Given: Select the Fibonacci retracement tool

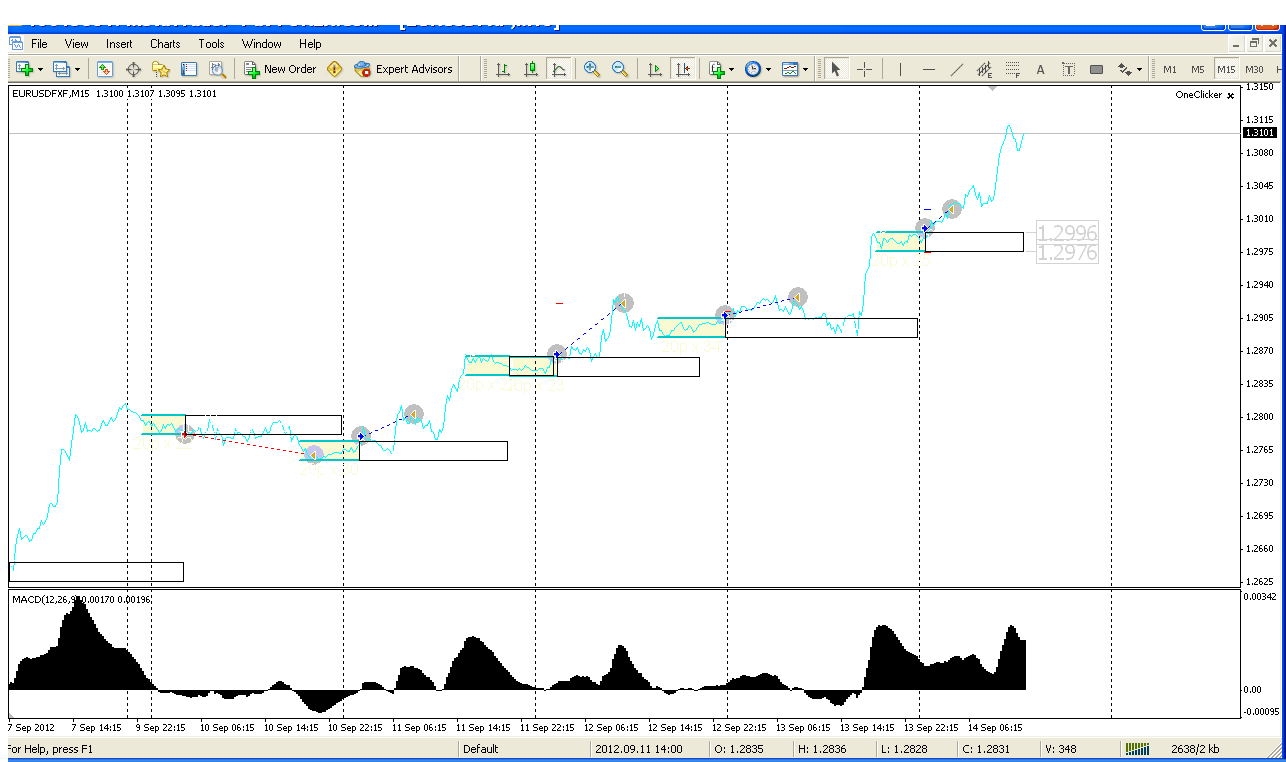Looking at the screenshot, I should pyautogui.click(x=1012, y=69).
